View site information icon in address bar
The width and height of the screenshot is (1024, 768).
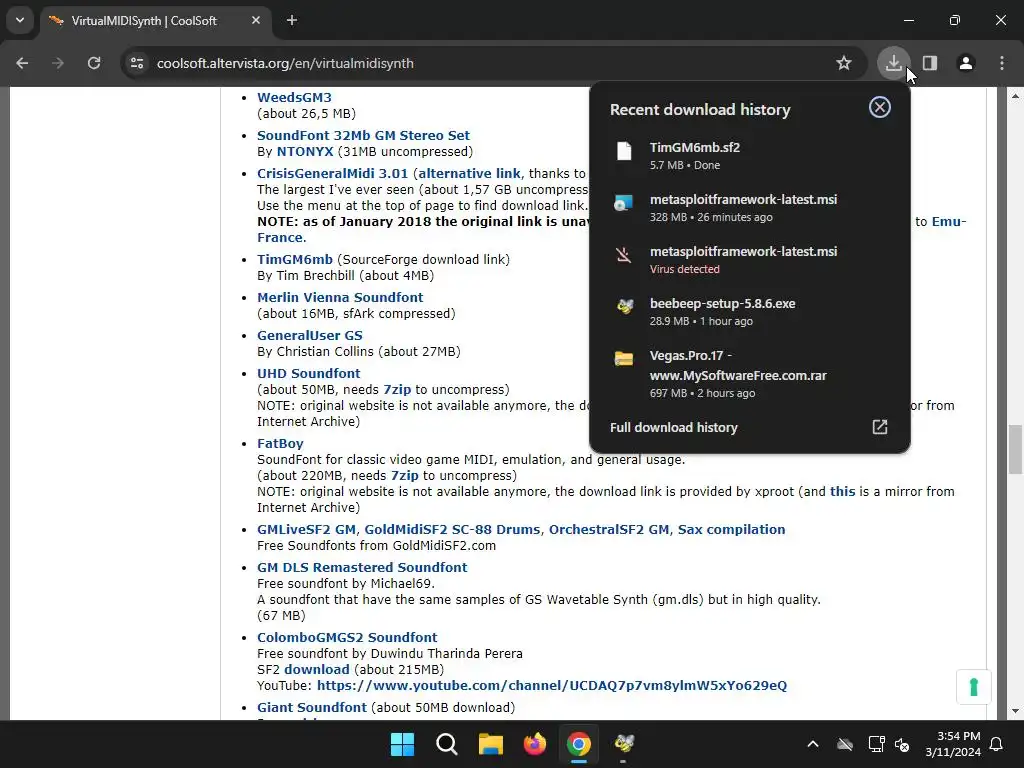137,63
